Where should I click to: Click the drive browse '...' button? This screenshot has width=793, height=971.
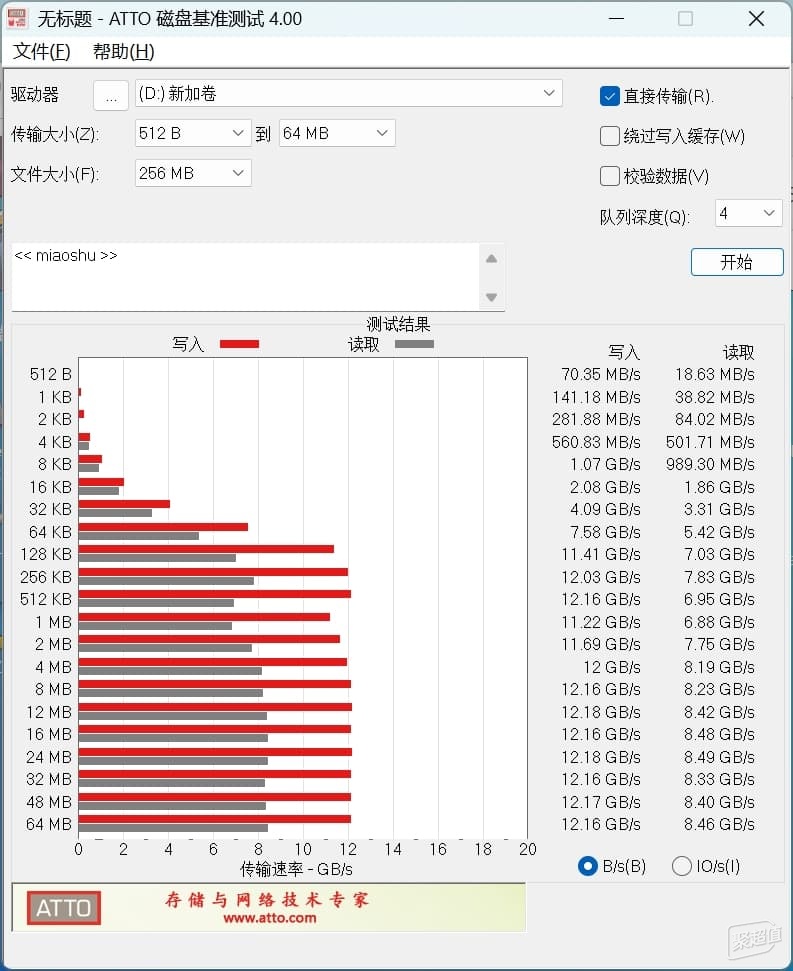pyautogui.click(x=111, y=95)
